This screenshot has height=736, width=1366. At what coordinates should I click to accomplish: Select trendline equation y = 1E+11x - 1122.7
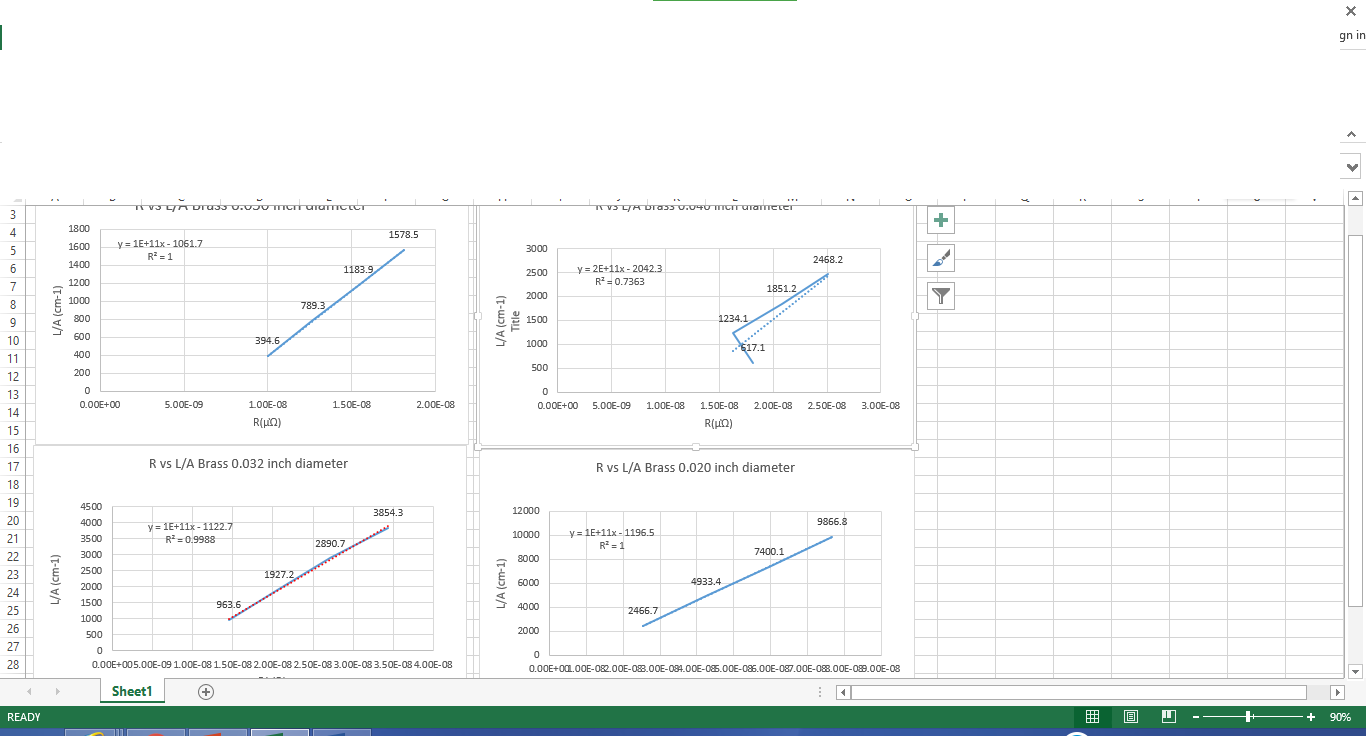click(190, 526)
